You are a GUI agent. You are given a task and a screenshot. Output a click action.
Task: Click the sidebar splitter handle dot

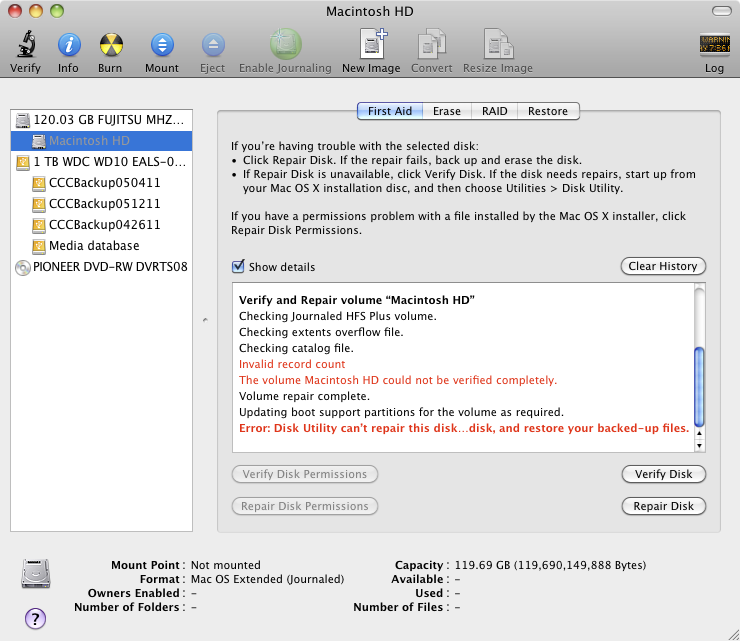point(205,320)
